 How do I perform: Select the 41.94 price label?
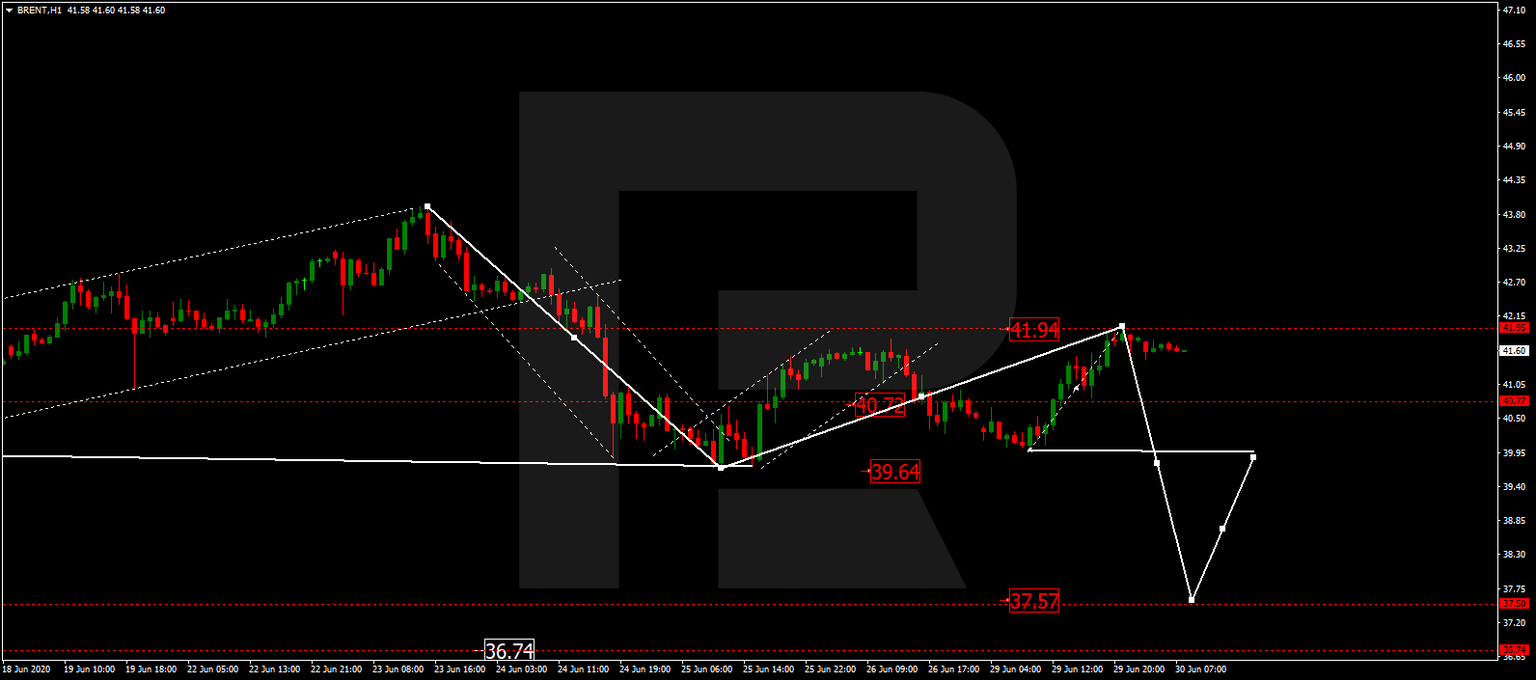click(1033, 329)
